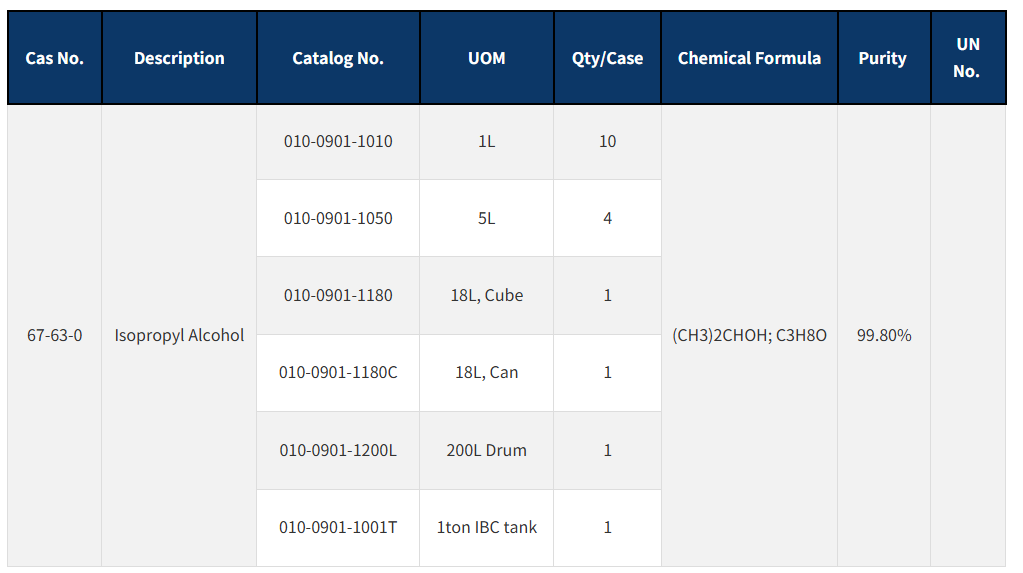Select catalog number 010-0901-1200L
Screen dimensions: 1023x573
338,450
